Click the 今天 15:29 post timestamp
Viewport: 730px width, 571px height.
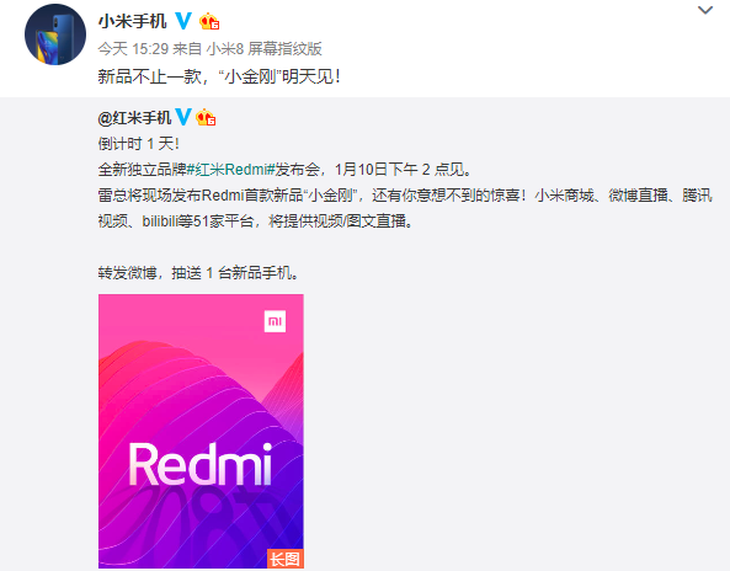(x=133, y=49)
